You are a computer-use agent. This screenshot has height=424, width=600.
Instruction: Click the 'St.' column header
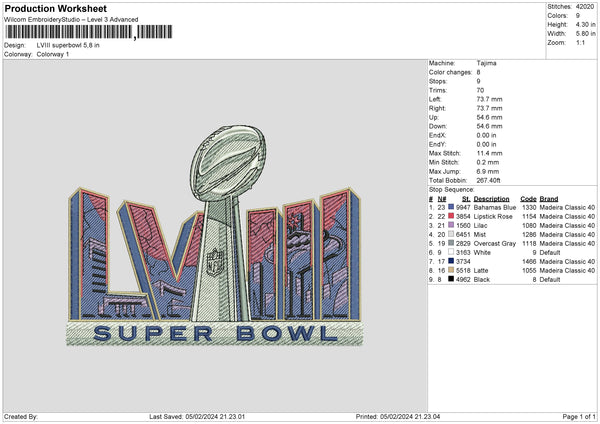[x=466, y=199]
